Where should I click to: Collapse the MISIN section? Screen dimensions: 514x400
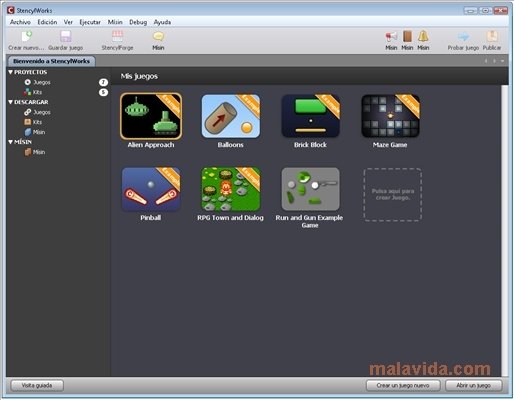[x=10, y=142]
